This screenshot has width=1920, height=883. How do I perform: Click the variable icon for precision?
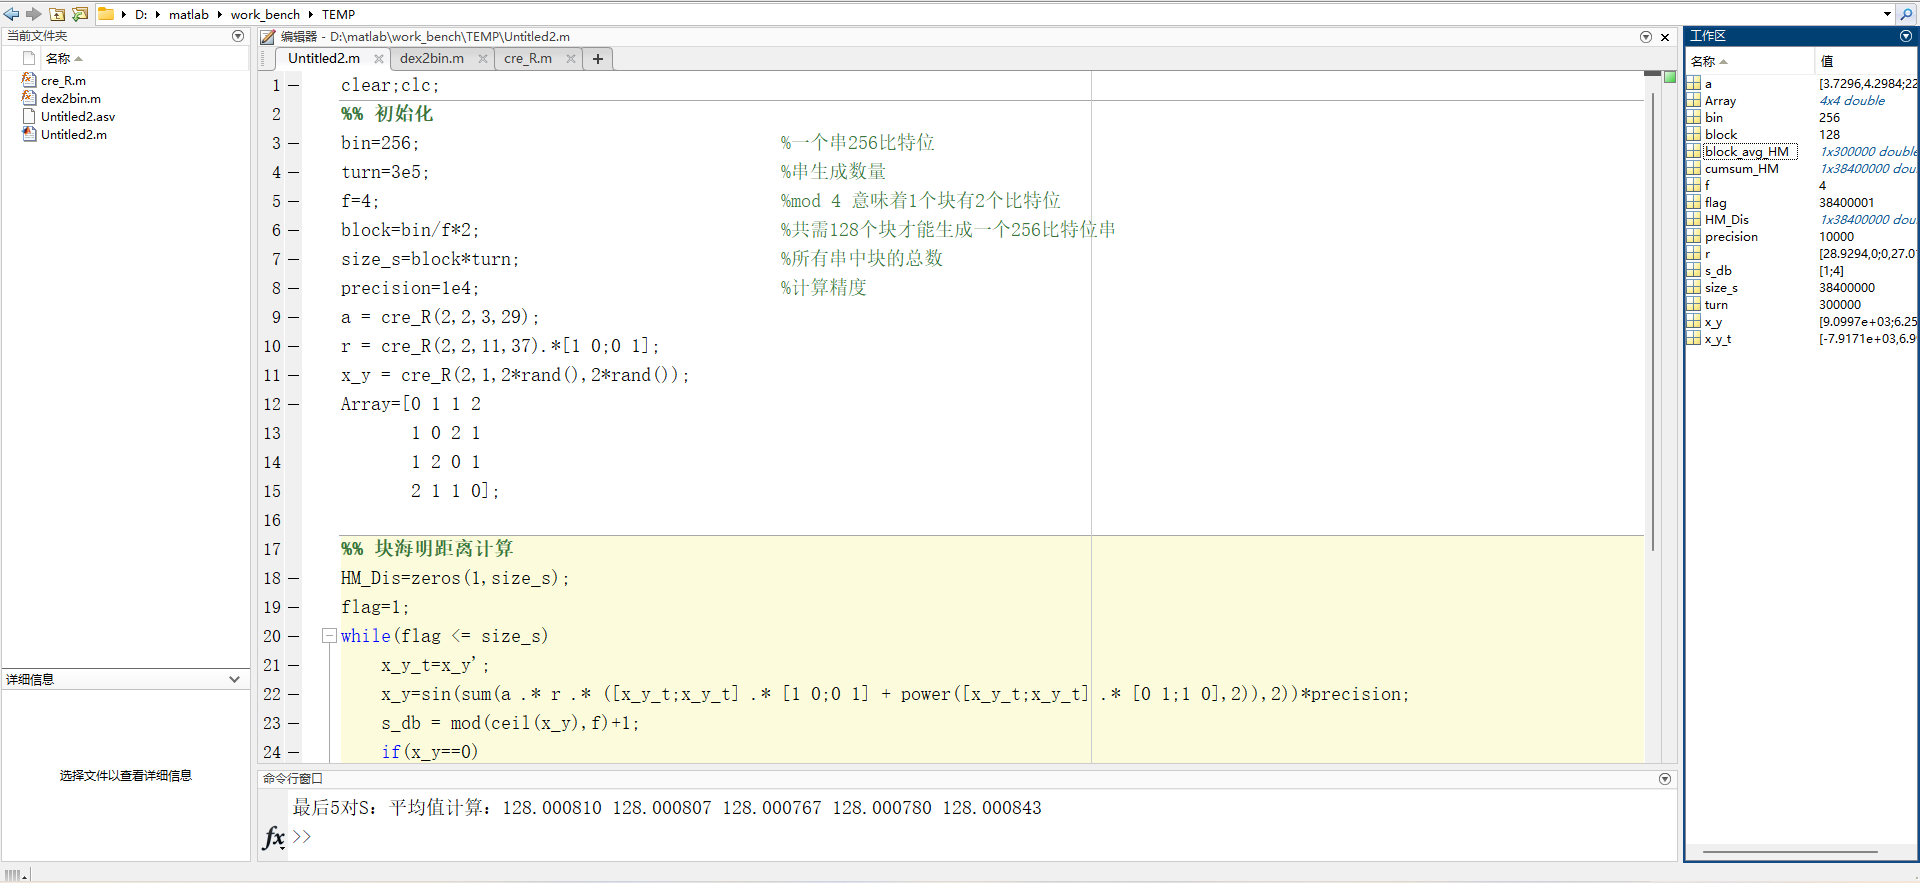pyautogui.click(x=1693, y=236)
